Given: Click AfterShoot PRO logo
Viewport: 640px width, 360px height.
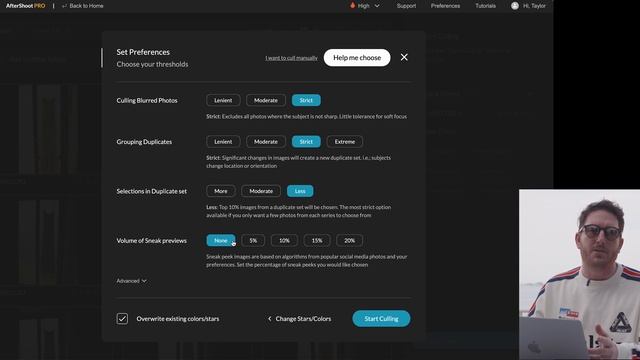Looking at the screenshot, I should pyautogui.click(x=26, y=6).
